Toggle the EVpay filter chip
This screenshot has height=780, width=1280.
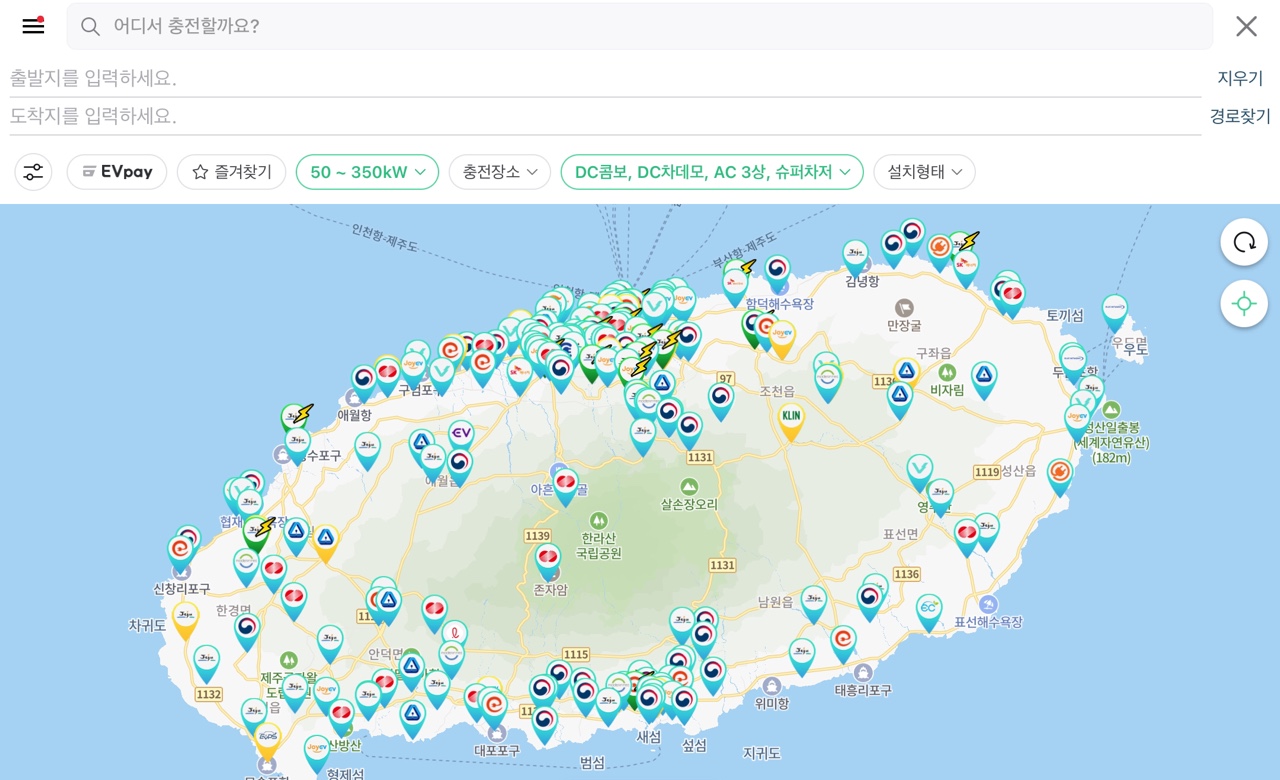coord(117,172)
